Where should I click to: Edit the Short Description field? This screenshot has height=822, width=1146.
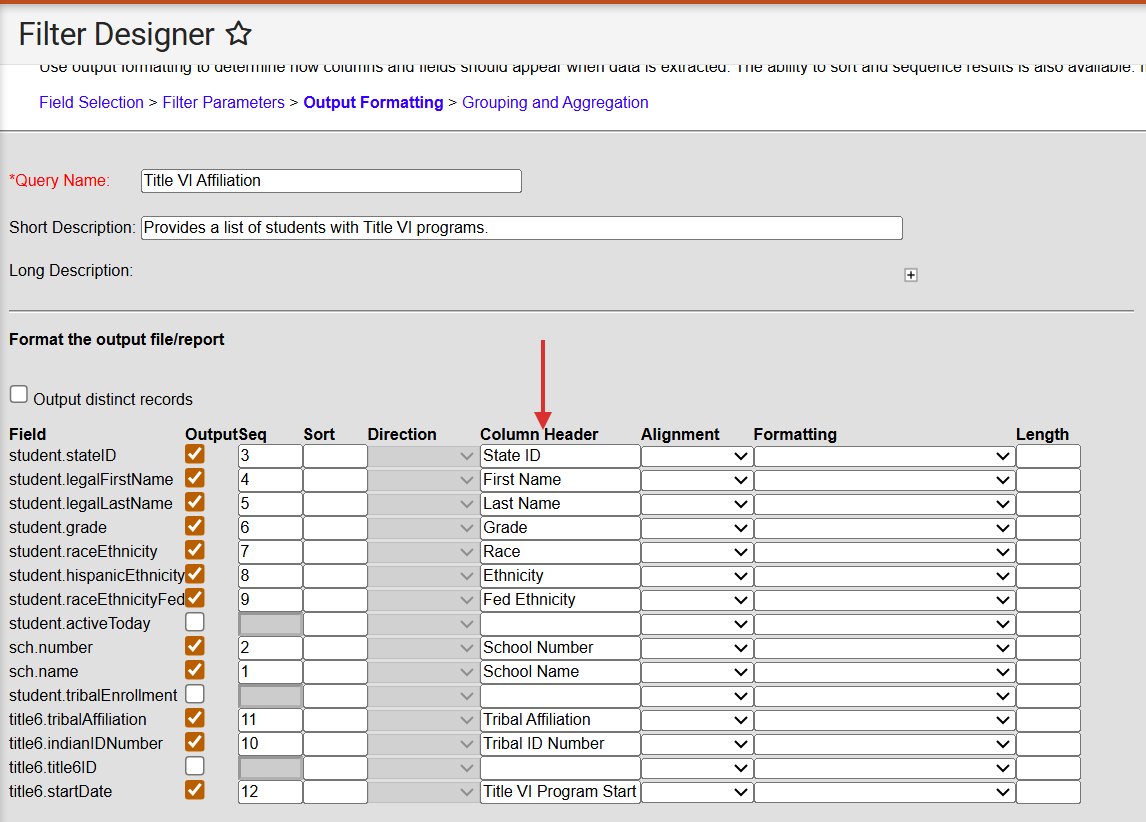(522, 228)
